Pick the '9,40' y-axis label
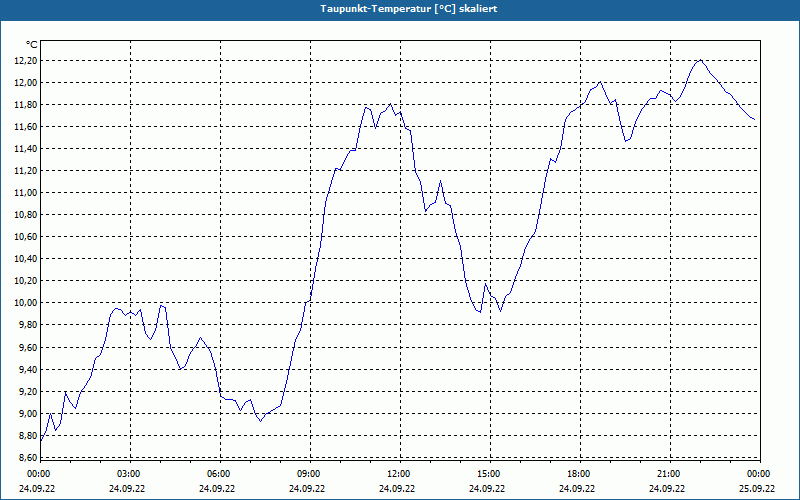 [28, 369]
